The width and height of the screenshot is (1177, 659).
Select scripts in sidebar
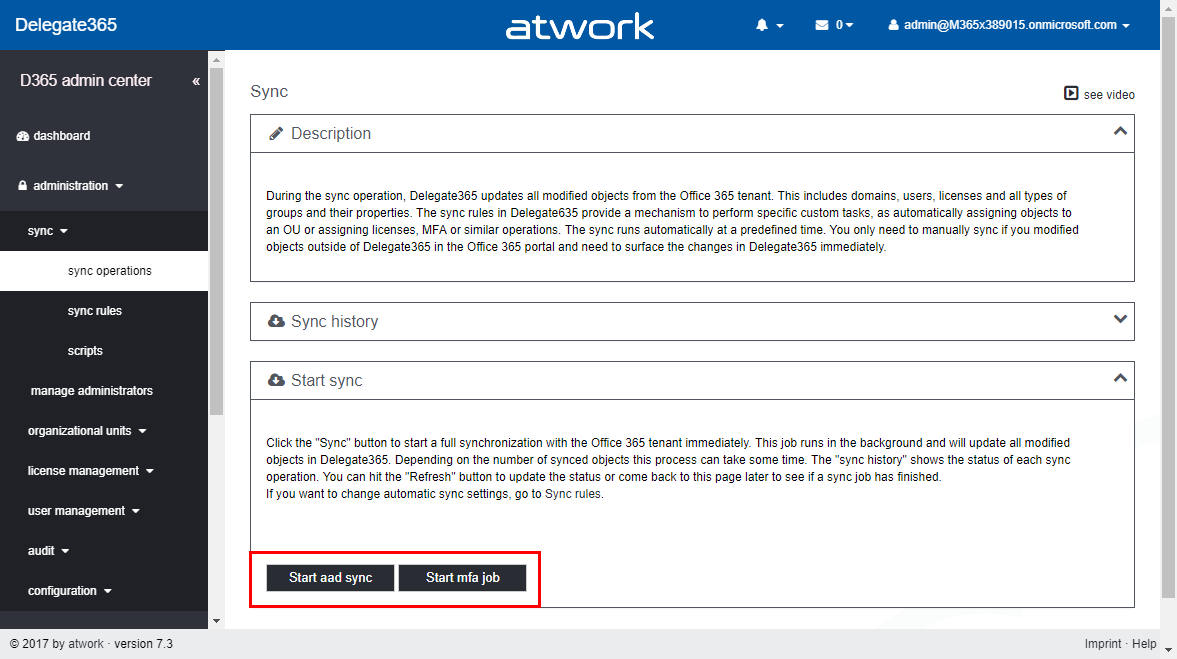[x=85, y=351]
